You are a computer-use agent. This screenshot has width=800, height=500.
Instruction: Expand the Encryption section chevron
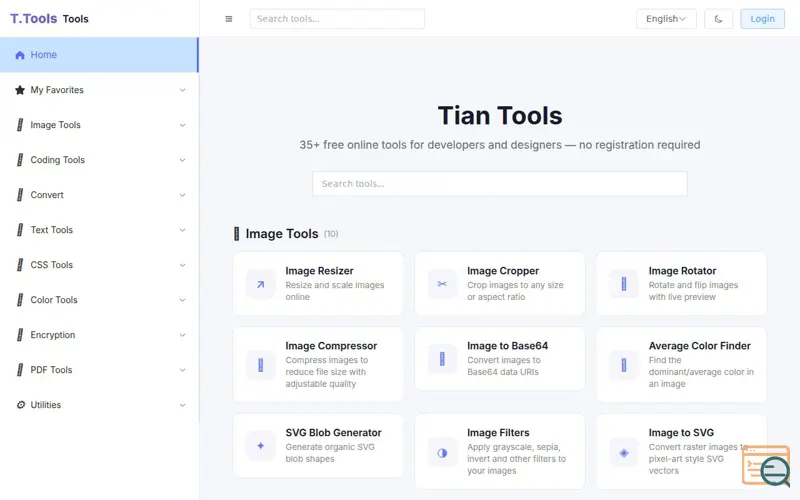182,335
